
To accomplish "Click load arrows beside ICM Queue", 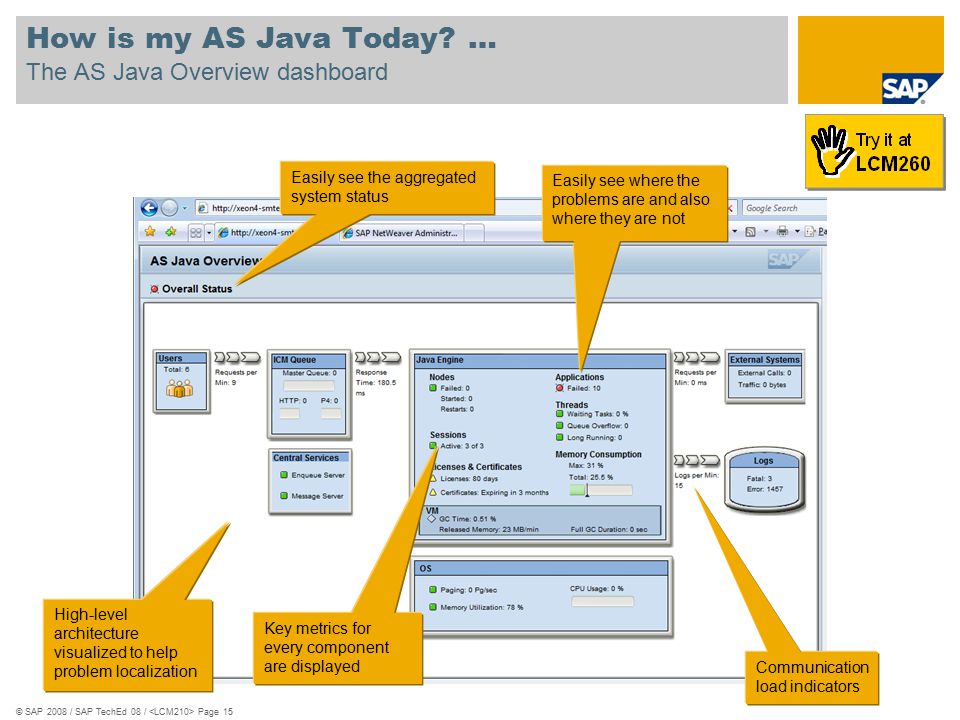I will [x=378, y=358].
